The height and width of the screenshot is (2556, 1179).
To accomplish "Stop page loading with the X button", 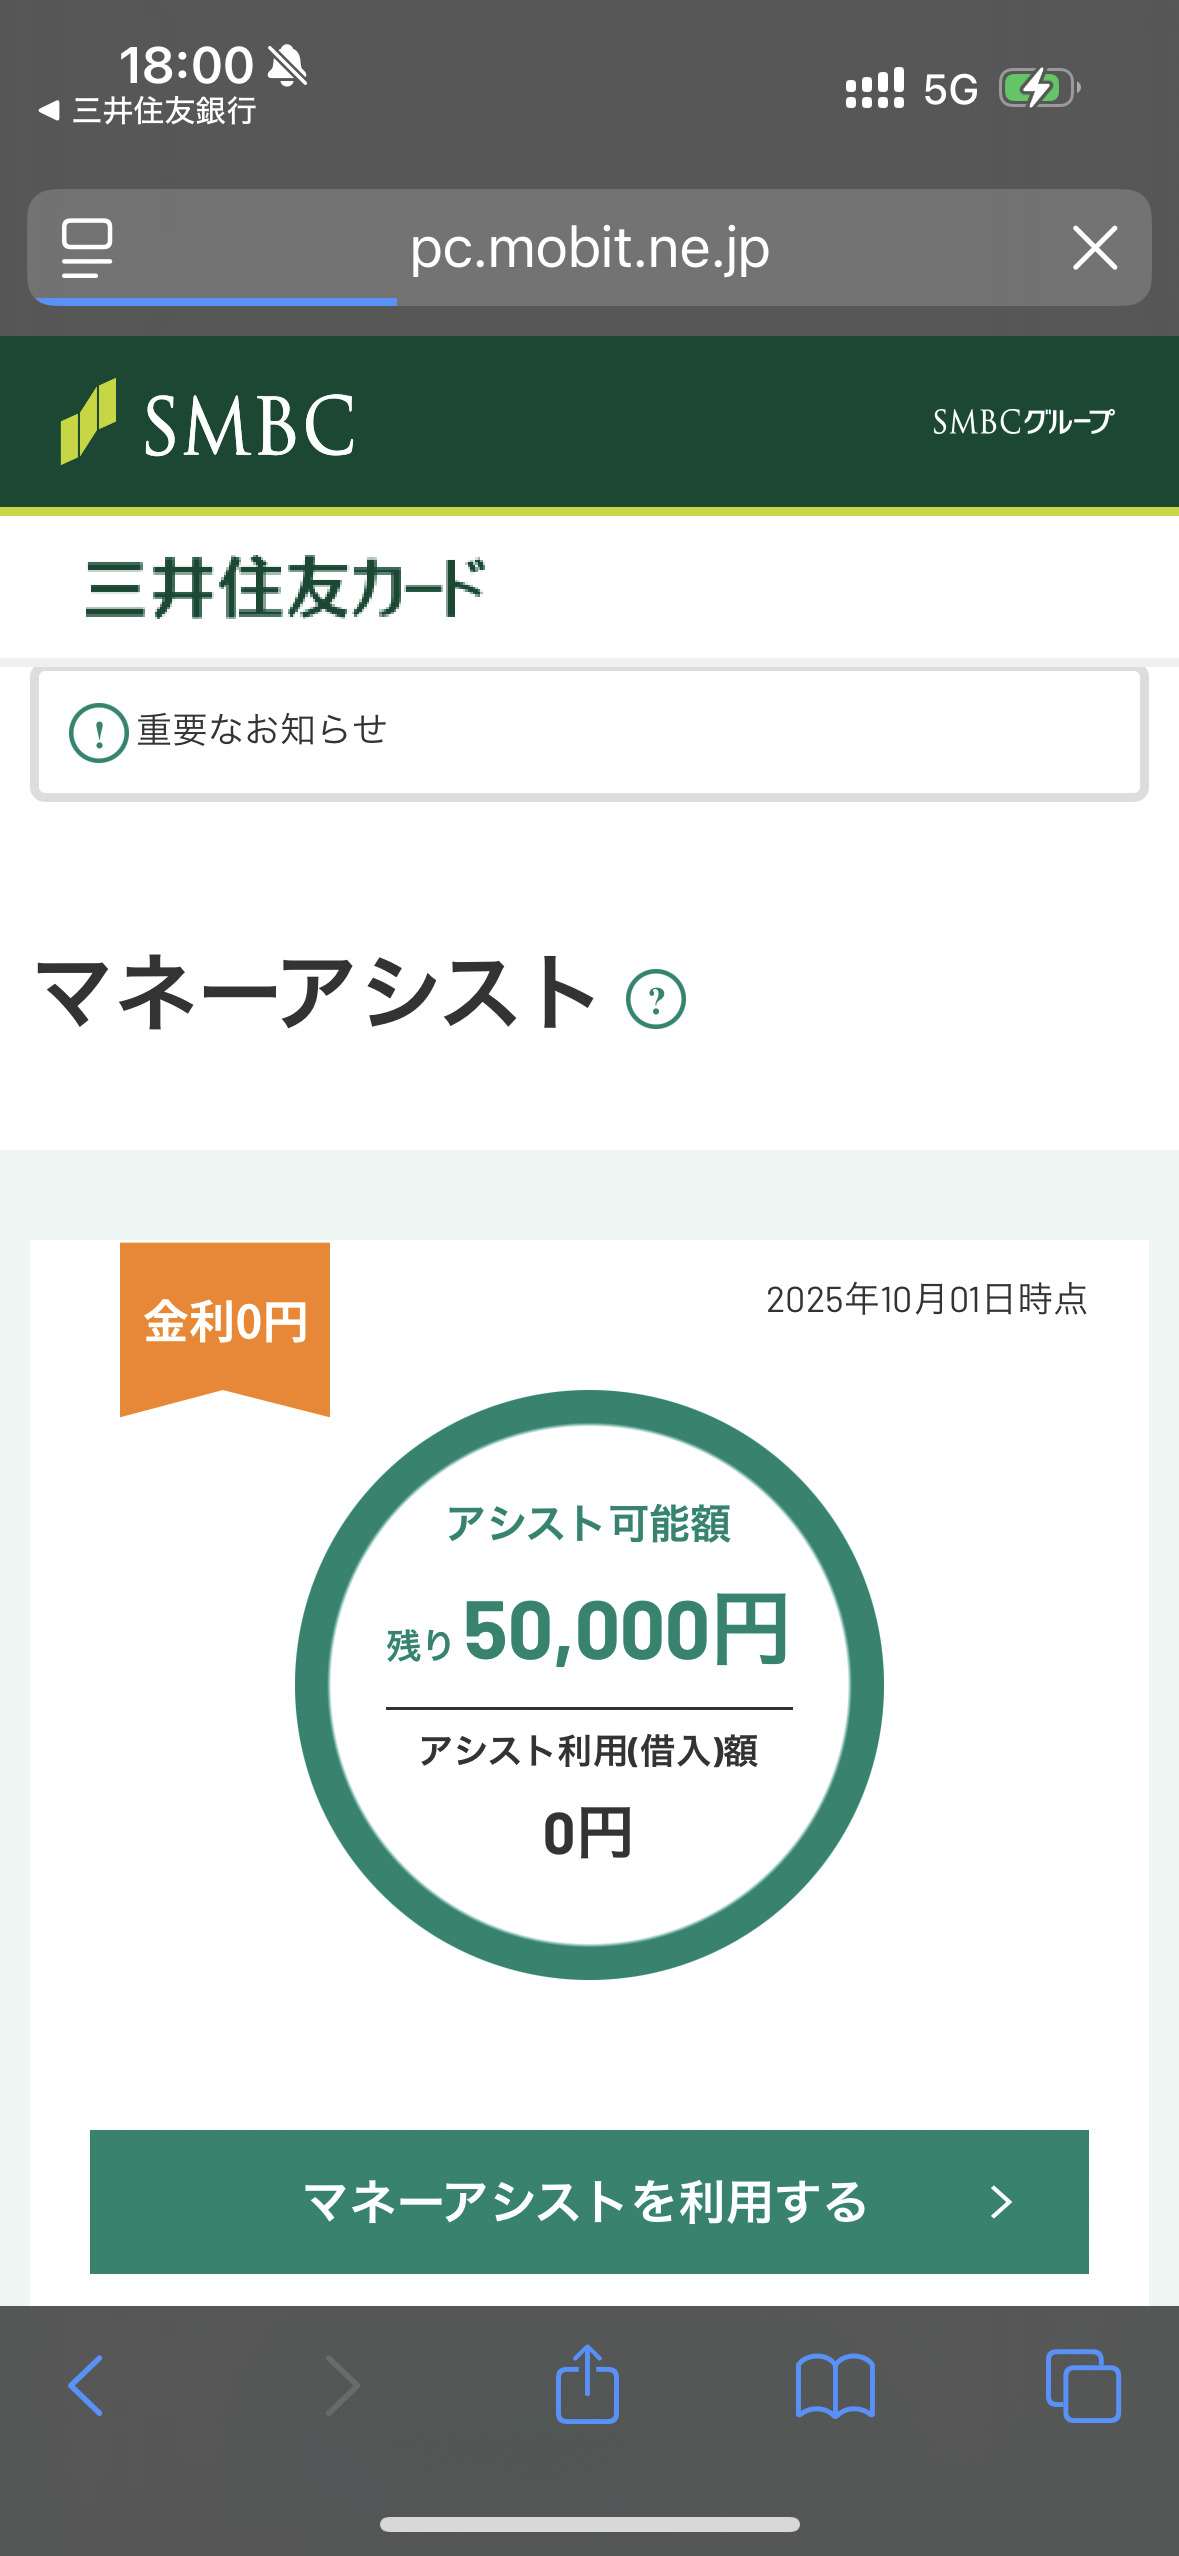I will 1094,248.
